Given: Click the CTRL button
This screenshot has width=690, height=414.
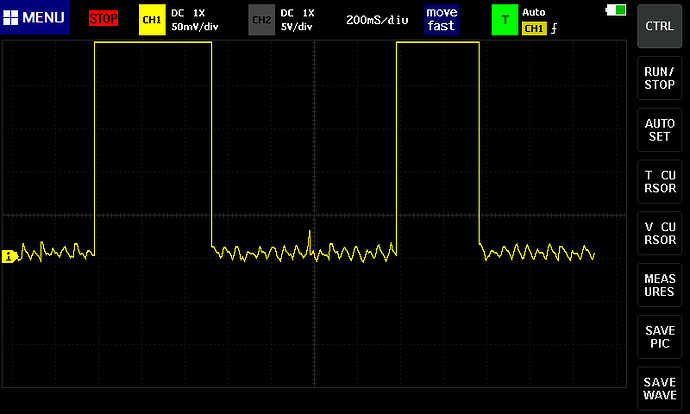Looking at the screenshot, I should [659, 26].
